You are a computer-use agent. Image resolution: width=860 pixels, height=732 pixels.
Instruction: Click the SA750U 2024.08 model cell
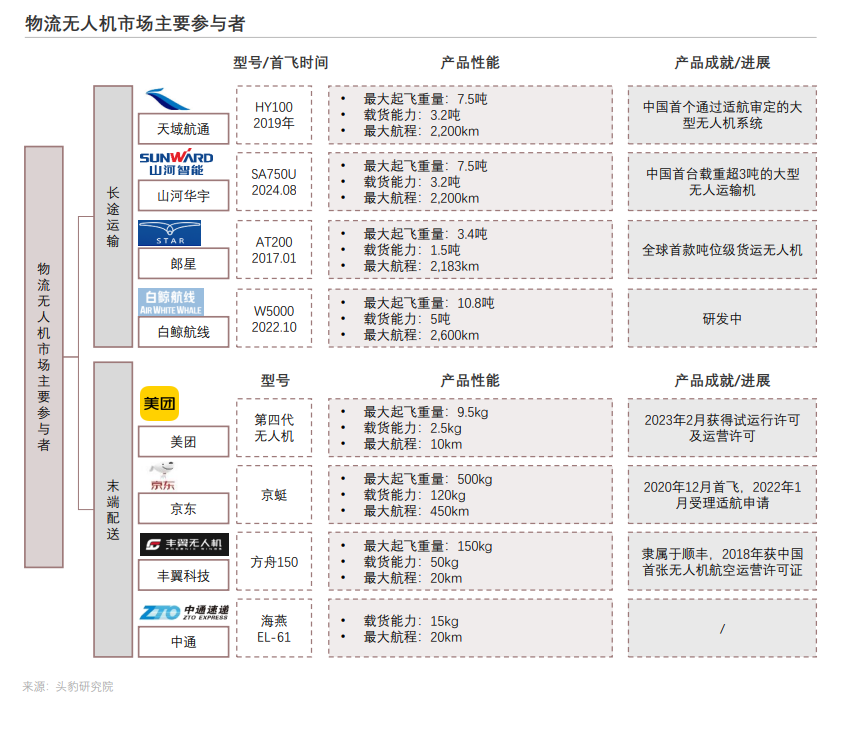274,182
